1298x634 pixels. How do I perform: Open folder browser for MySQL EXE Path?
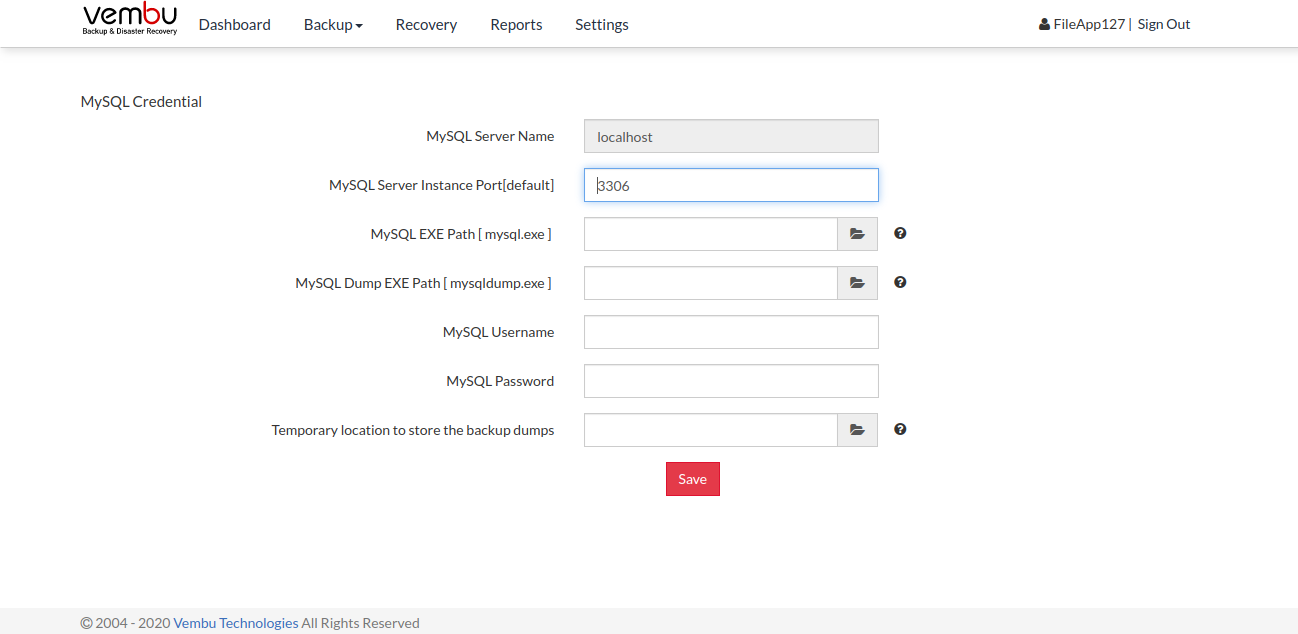click(857, 234)
